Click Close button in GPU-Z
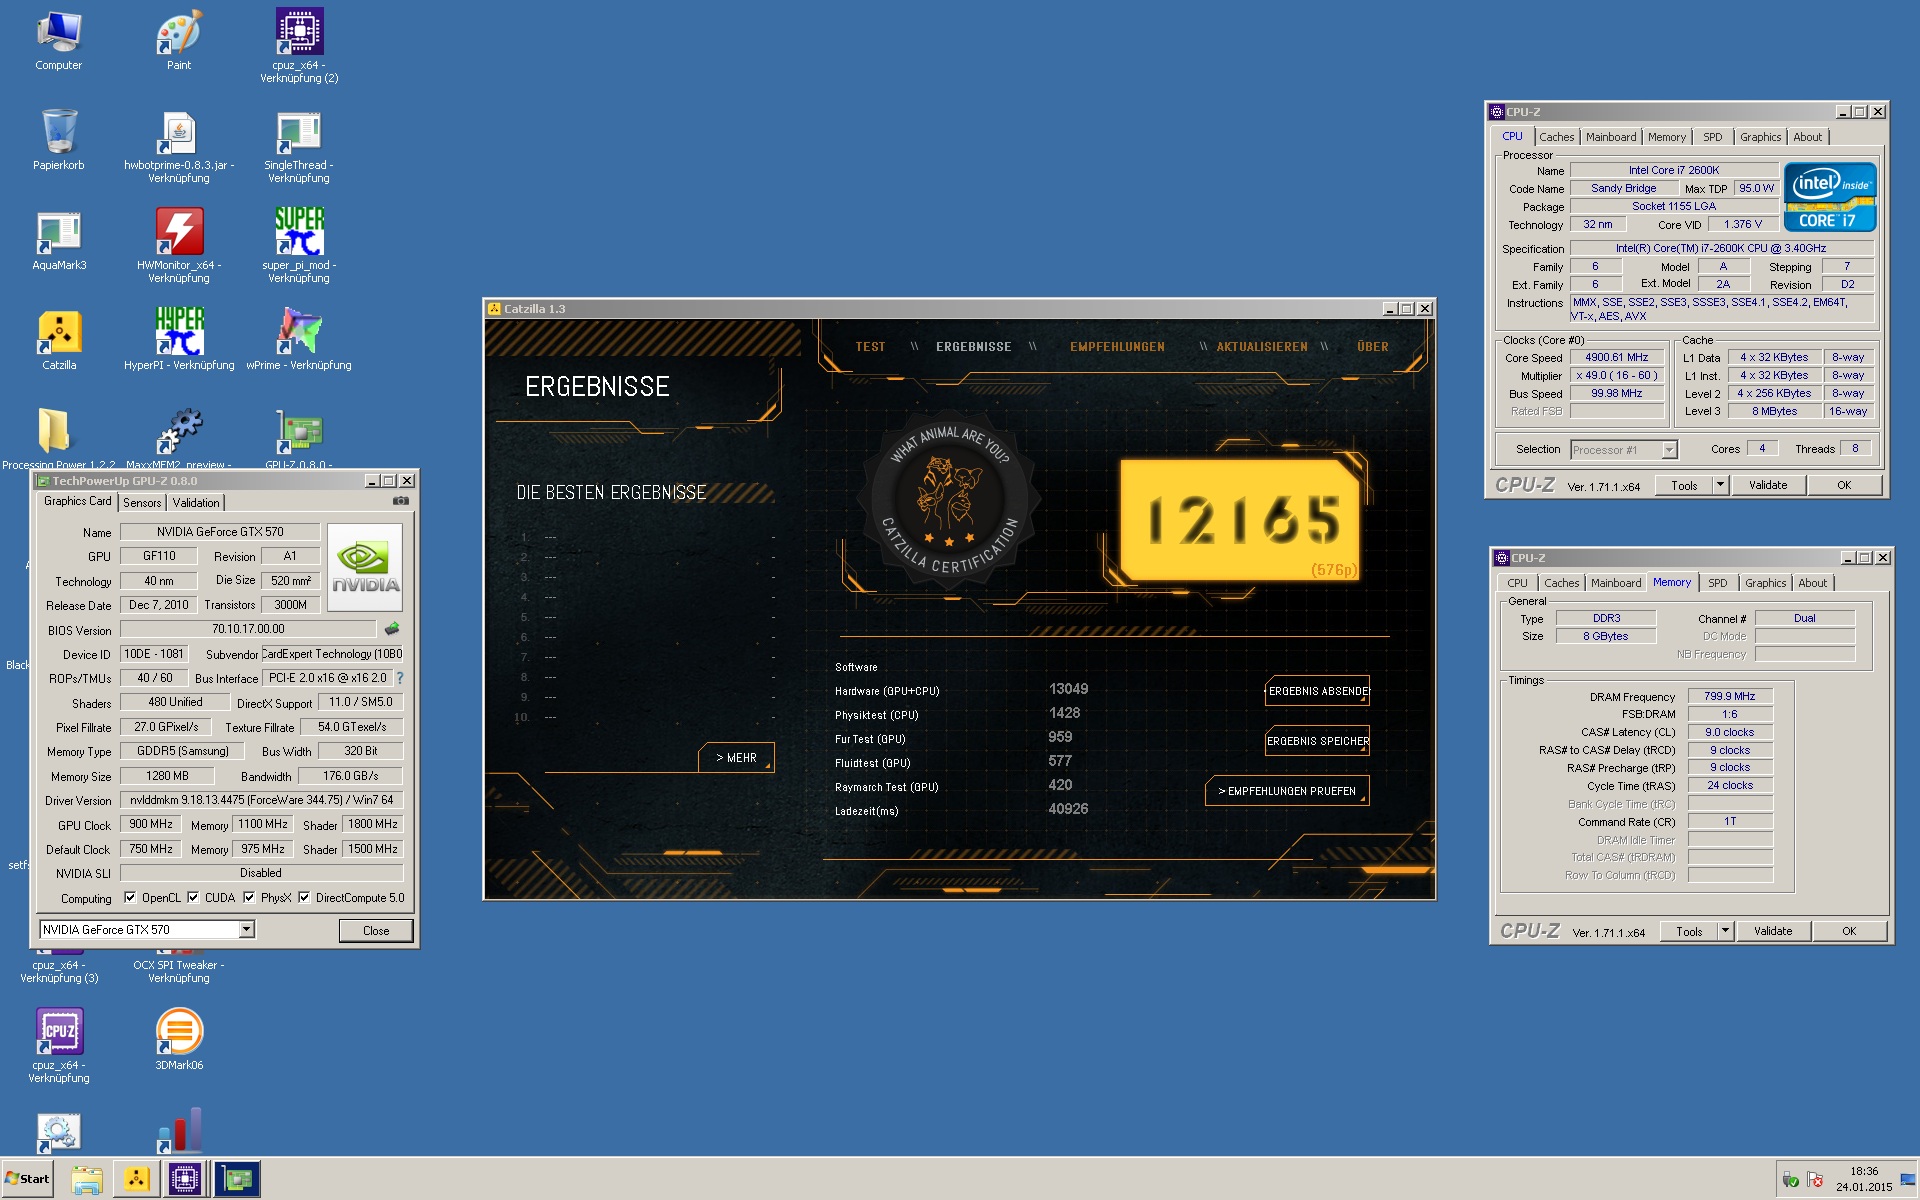This screenshot has height=1200, width=1920. coord(376,931)
